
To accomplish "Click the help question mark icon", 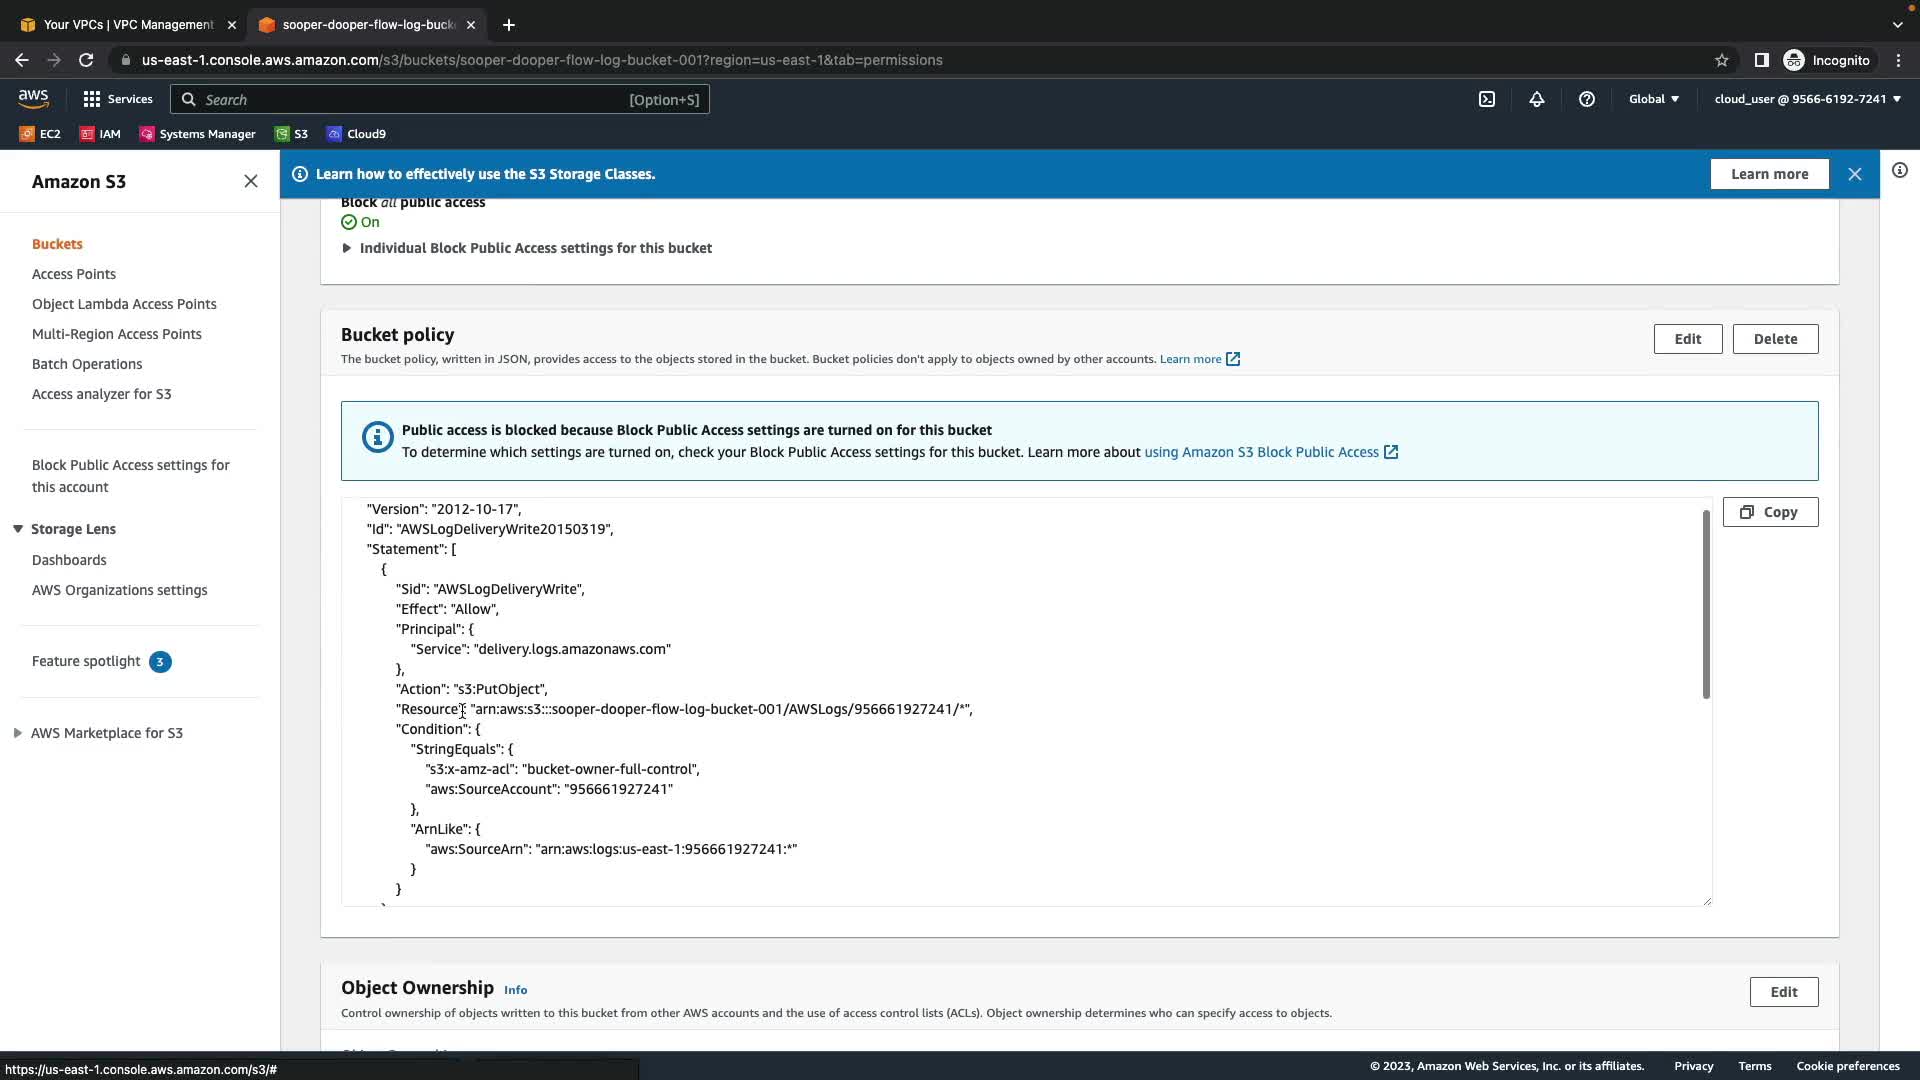I will pyautogui.click(x=1587, y=99).
